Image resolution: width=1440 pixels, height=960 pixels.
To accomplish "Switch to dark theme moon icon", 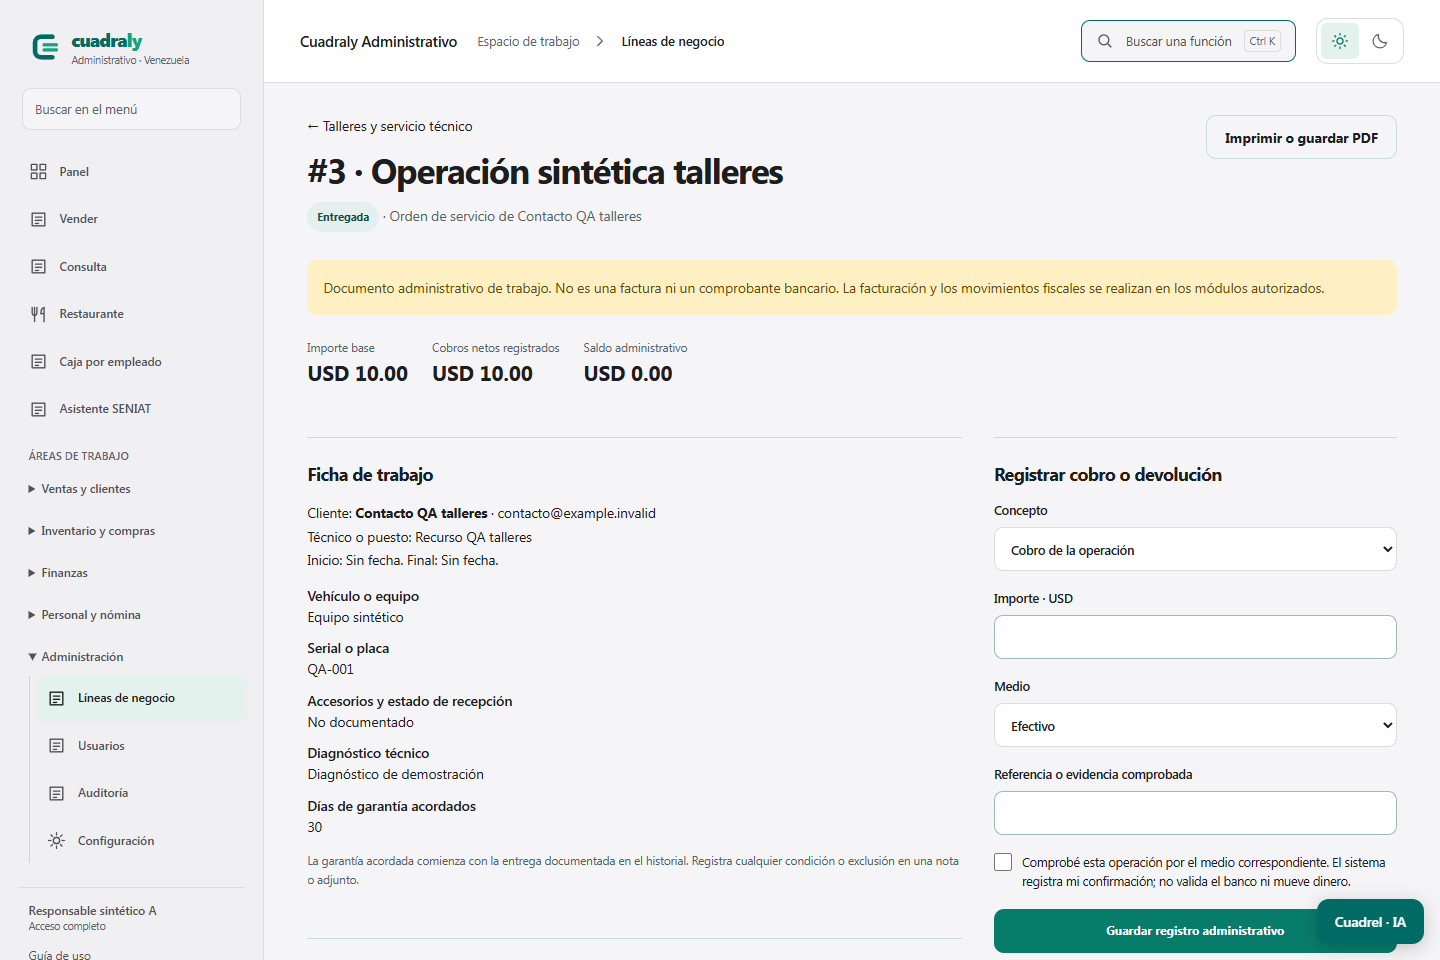I will (1380, 41).
